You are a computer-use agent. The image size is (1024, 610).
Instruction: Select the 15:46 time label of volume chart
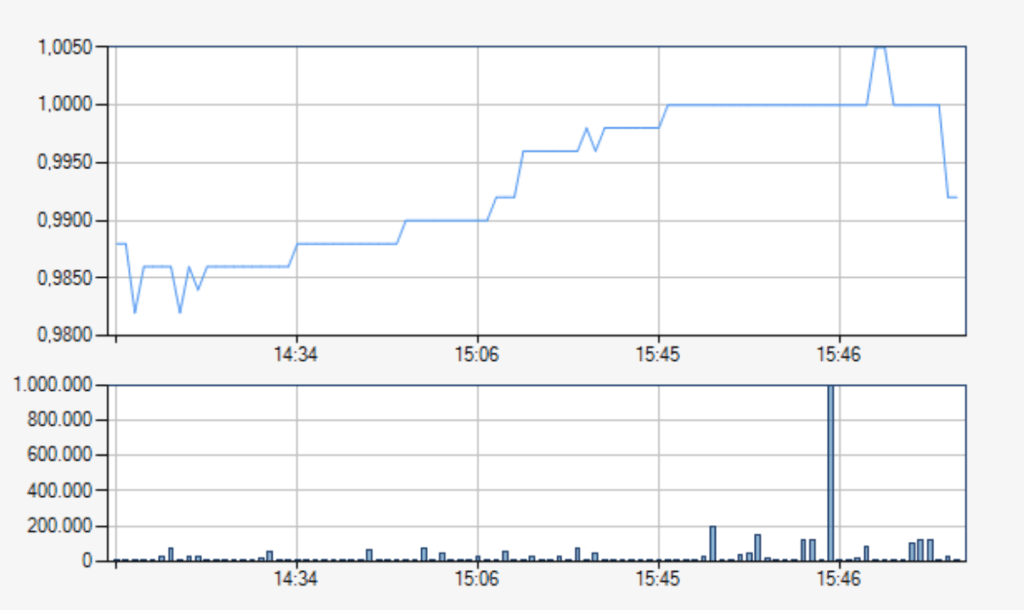pyautogui.click(x=839, y=579)
